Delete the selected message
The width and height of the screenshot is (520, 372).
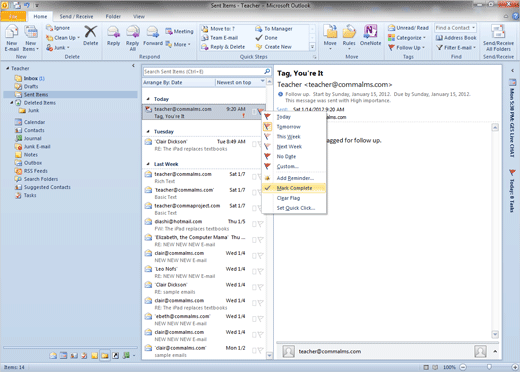tap(90, 36)
